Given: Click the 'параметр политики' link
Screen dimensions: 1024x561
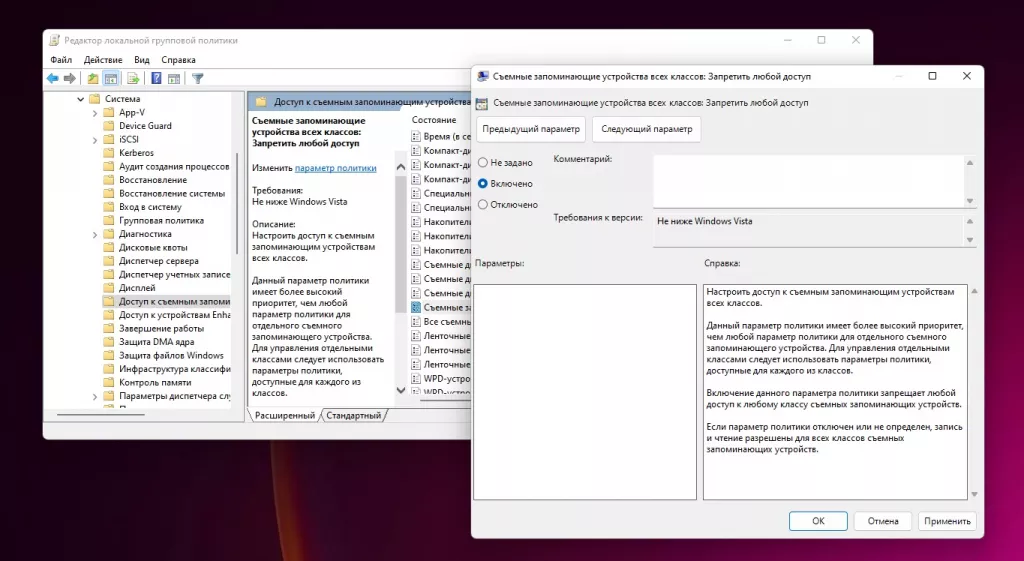Looking at the screenshot, I should [x=335, y=169].
